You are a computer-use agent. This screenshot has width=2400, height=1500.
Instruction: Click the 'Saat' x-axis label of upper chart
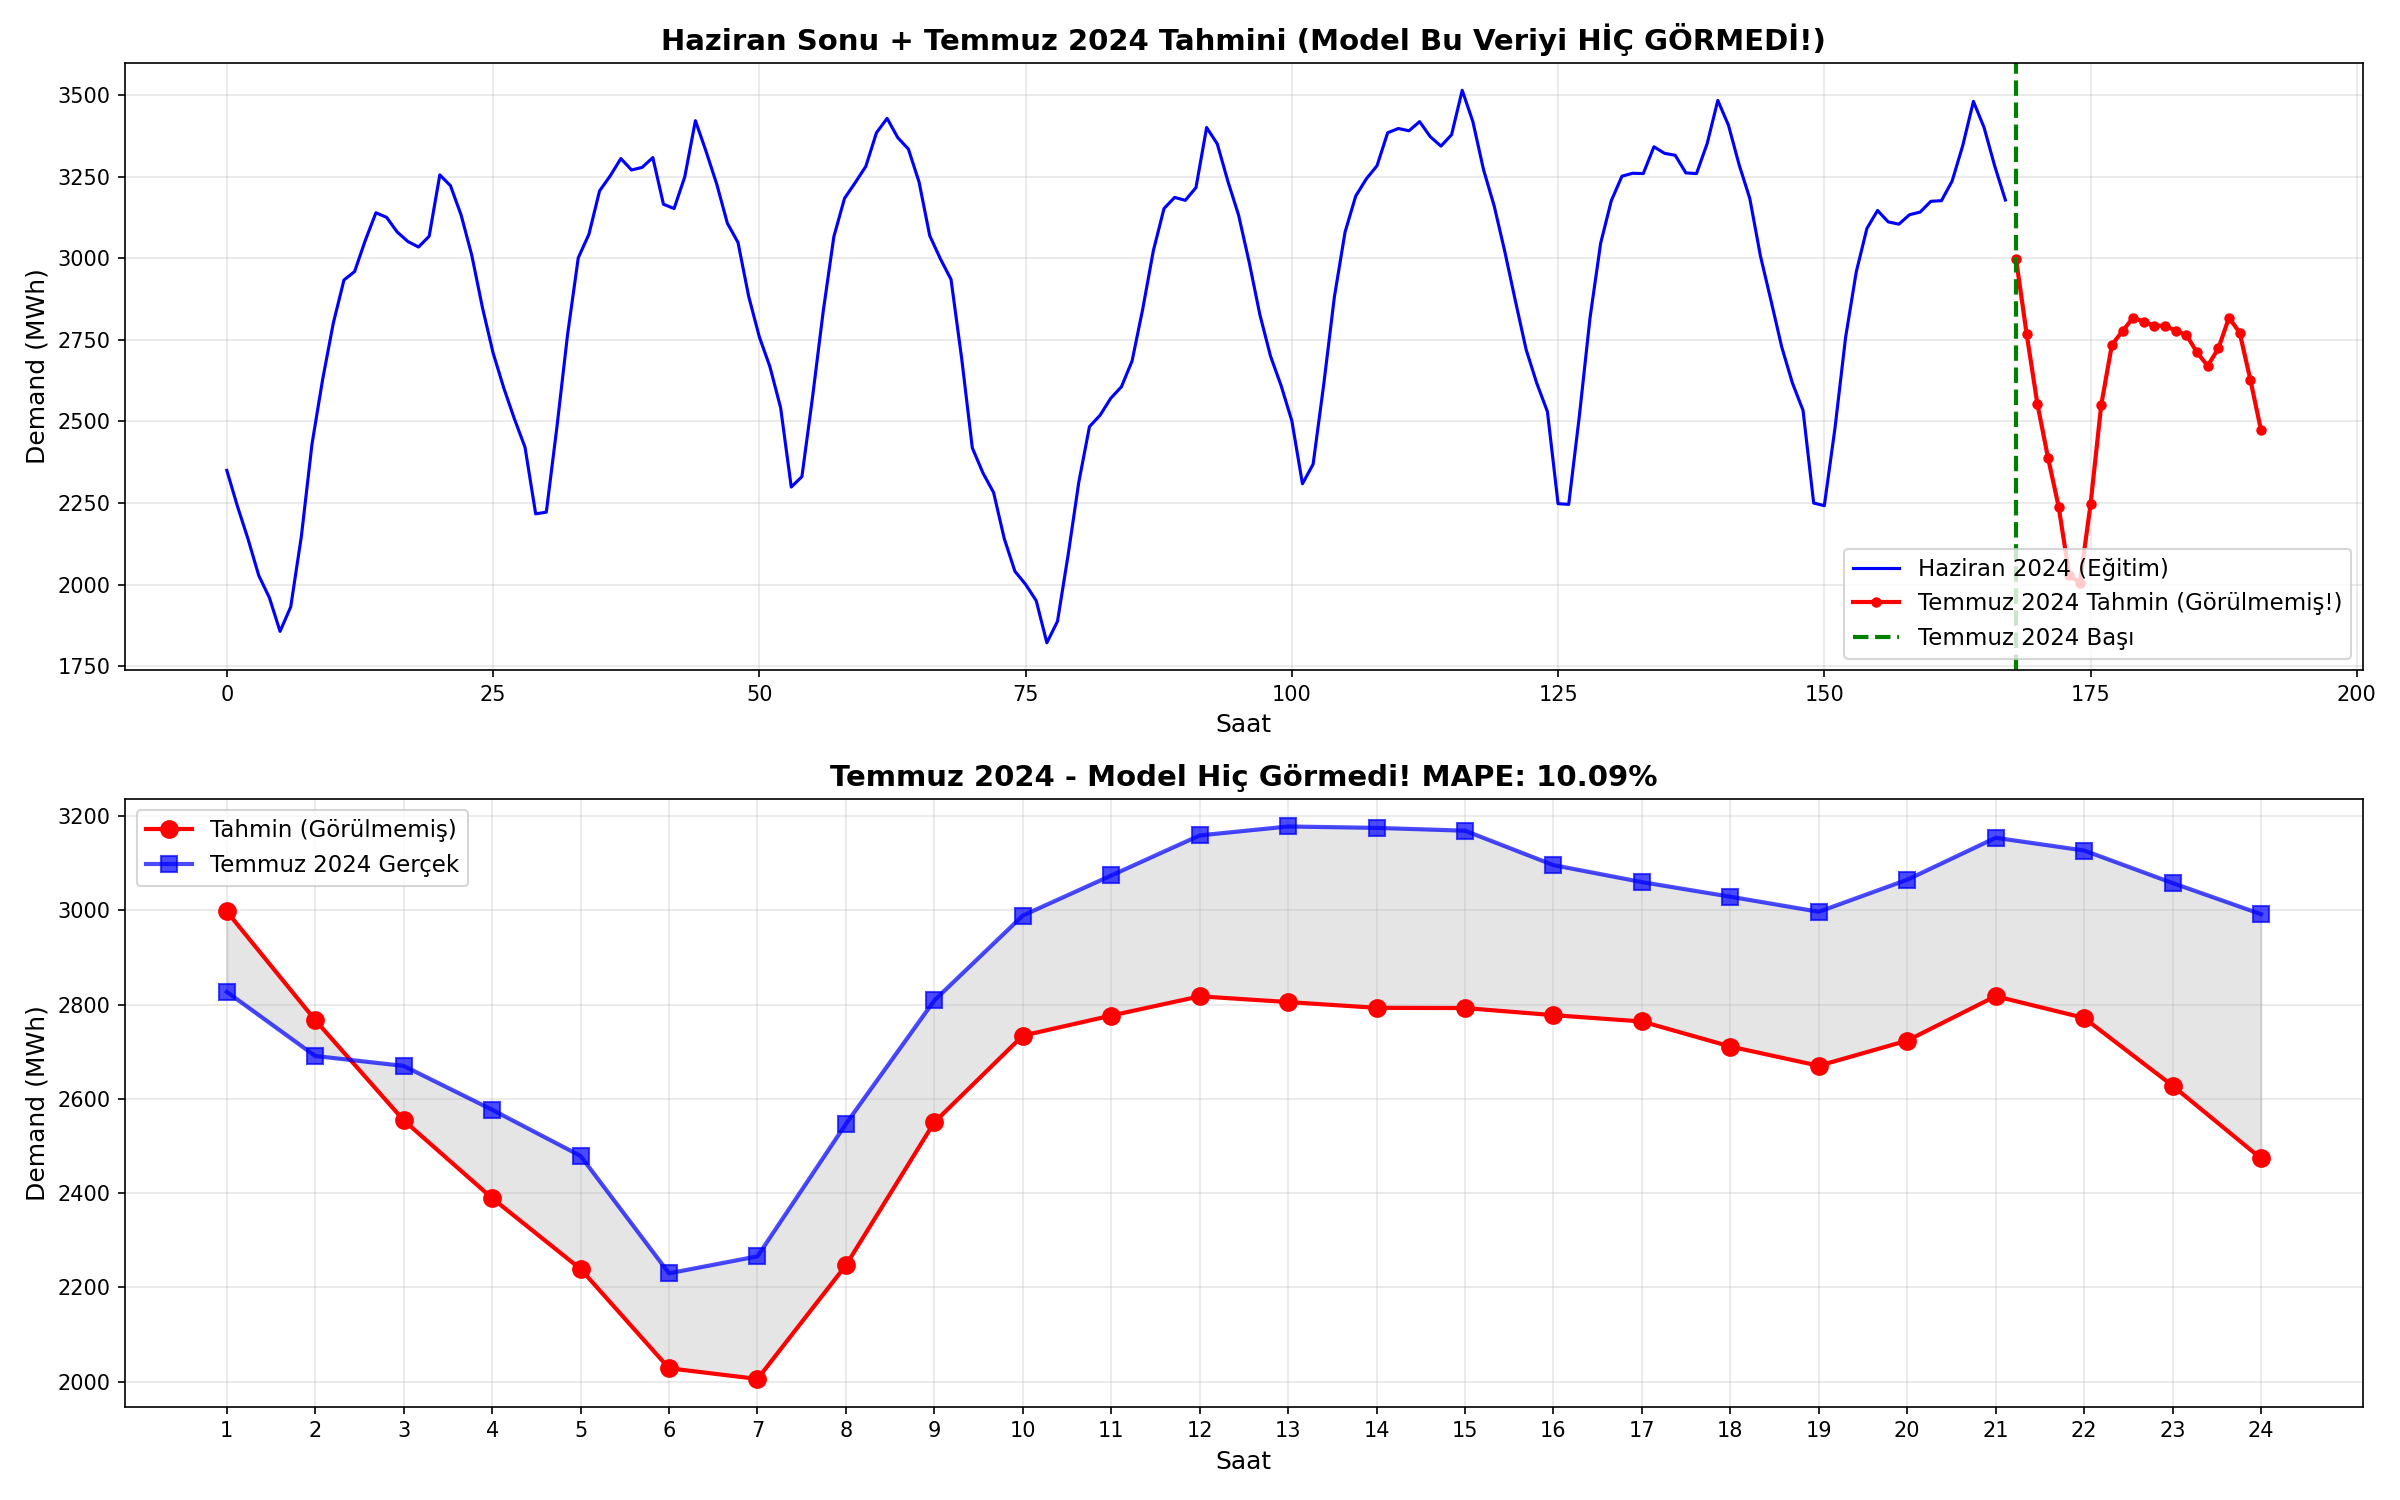click(1242, 724)
